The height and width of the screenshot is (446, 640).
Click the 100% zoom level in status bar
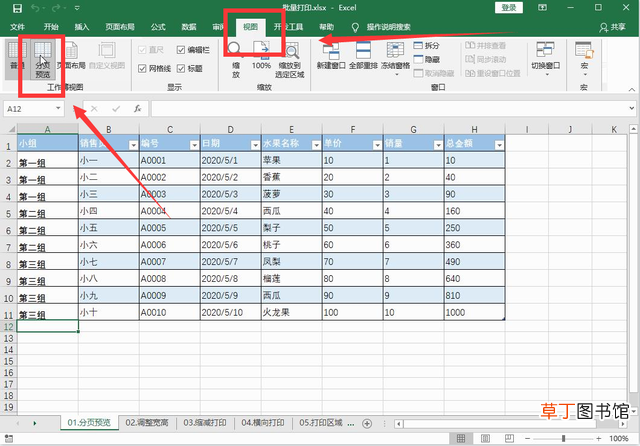point(618,439)
